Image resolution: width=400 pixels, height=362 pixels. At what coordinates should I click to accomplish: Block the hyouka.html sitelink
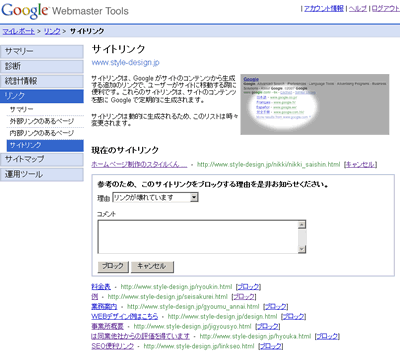tap(327, 336)
